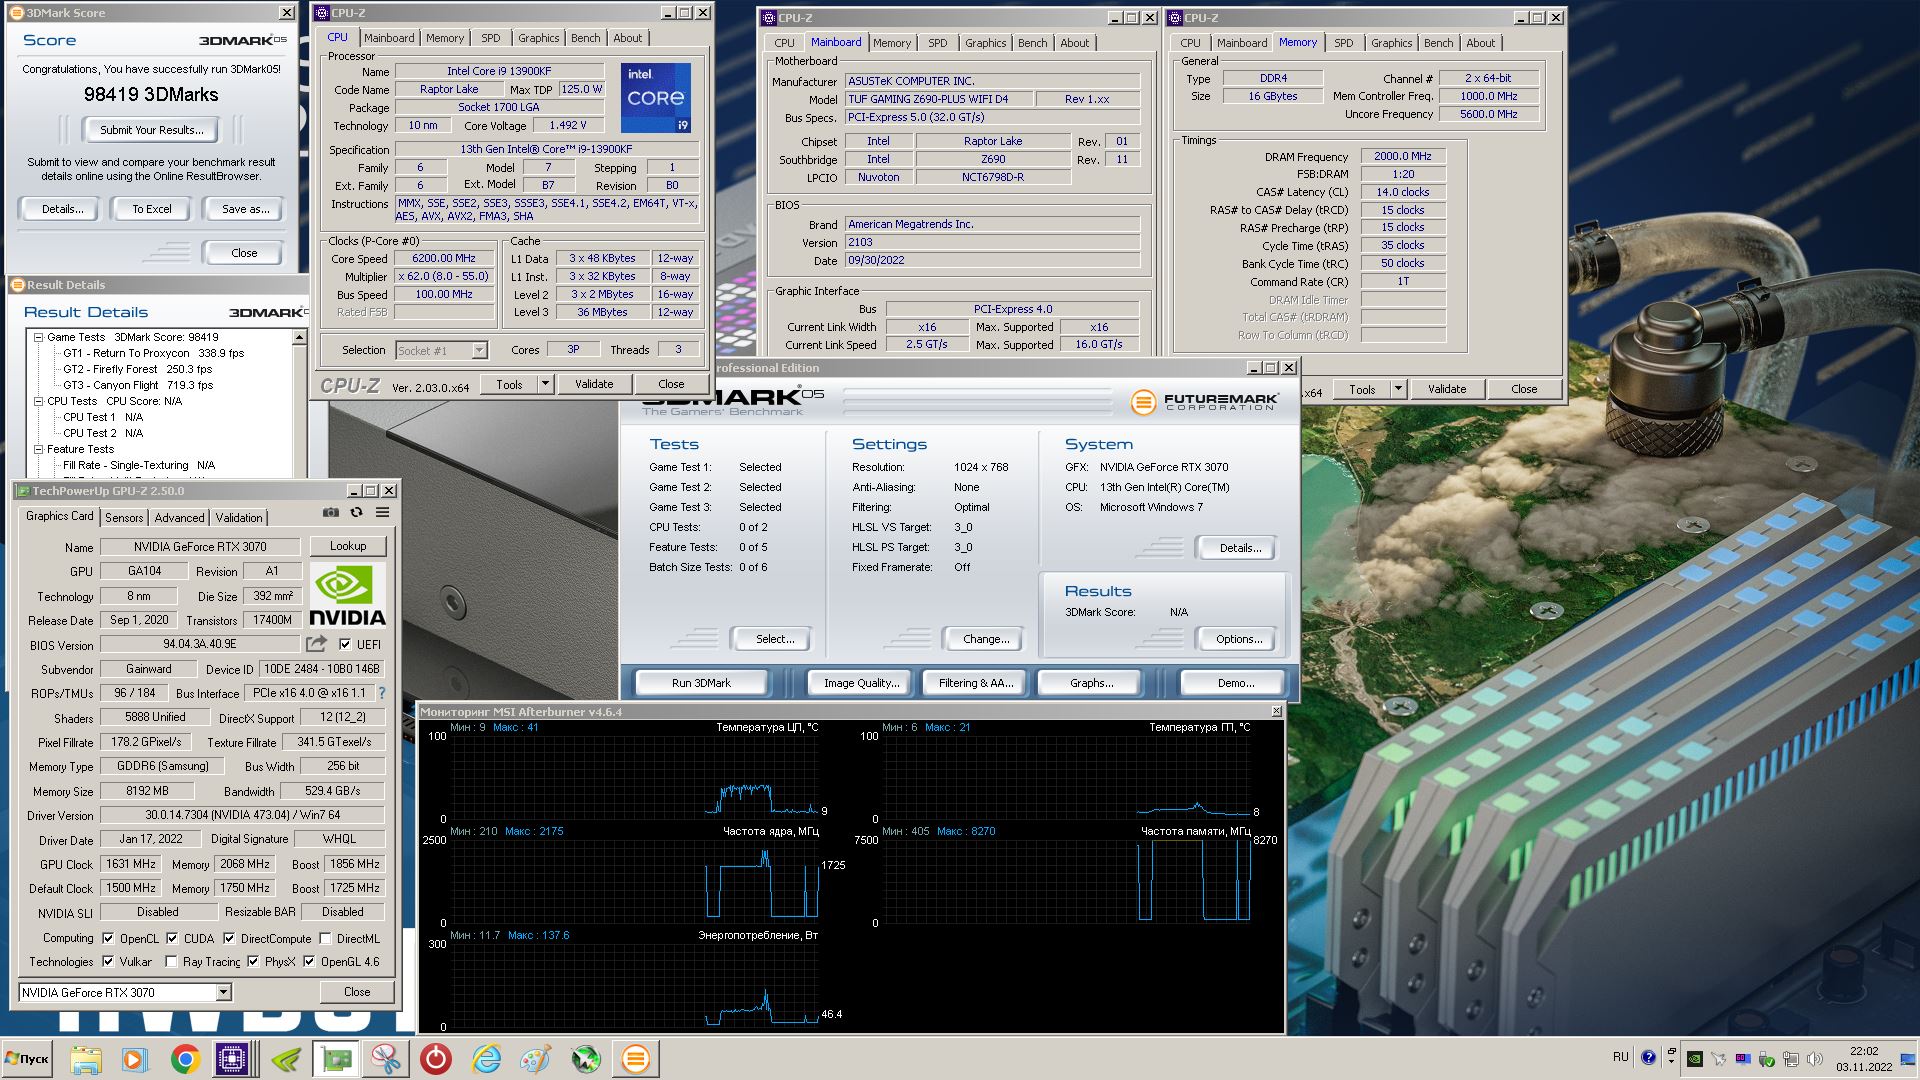Click the network tray icon
The height and width of the screenshot is (1080, 1920).
click(x=1790, y=1058)
